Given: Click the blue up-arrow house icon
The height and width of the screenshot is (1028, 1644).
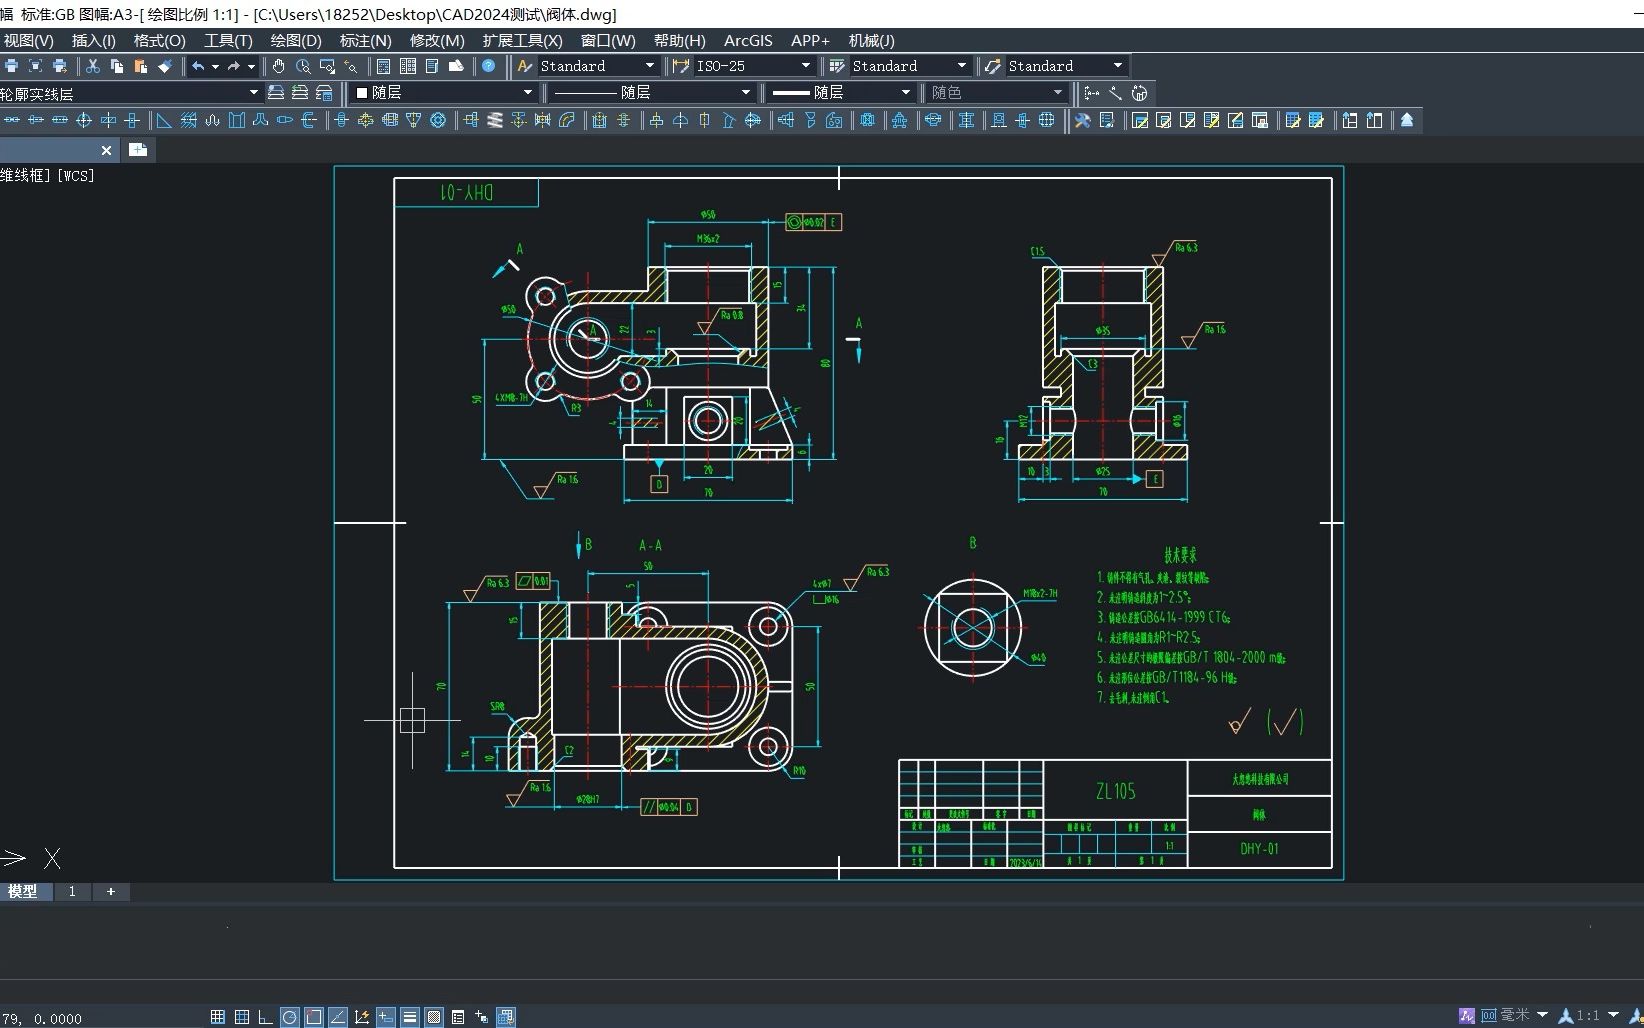Looking at the screenshot, I should [x=1407, y=120].
